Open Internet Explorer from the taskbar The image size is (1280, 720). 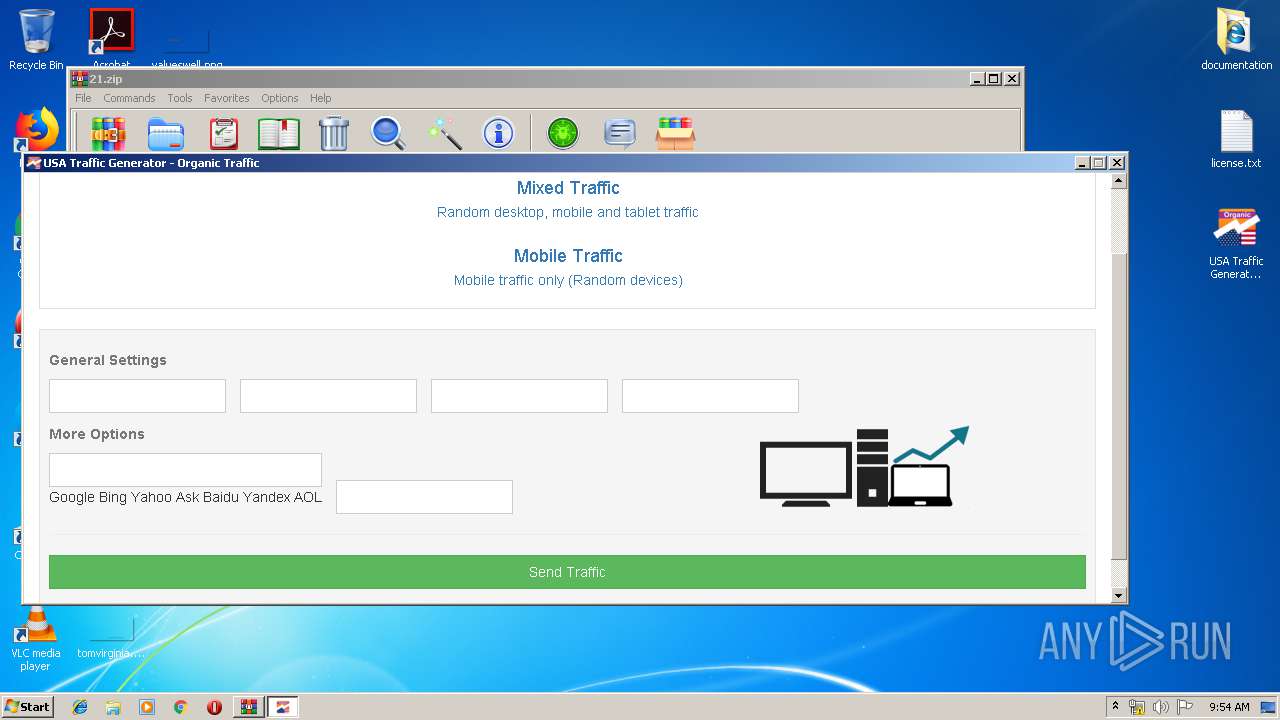tap(80, 707)
